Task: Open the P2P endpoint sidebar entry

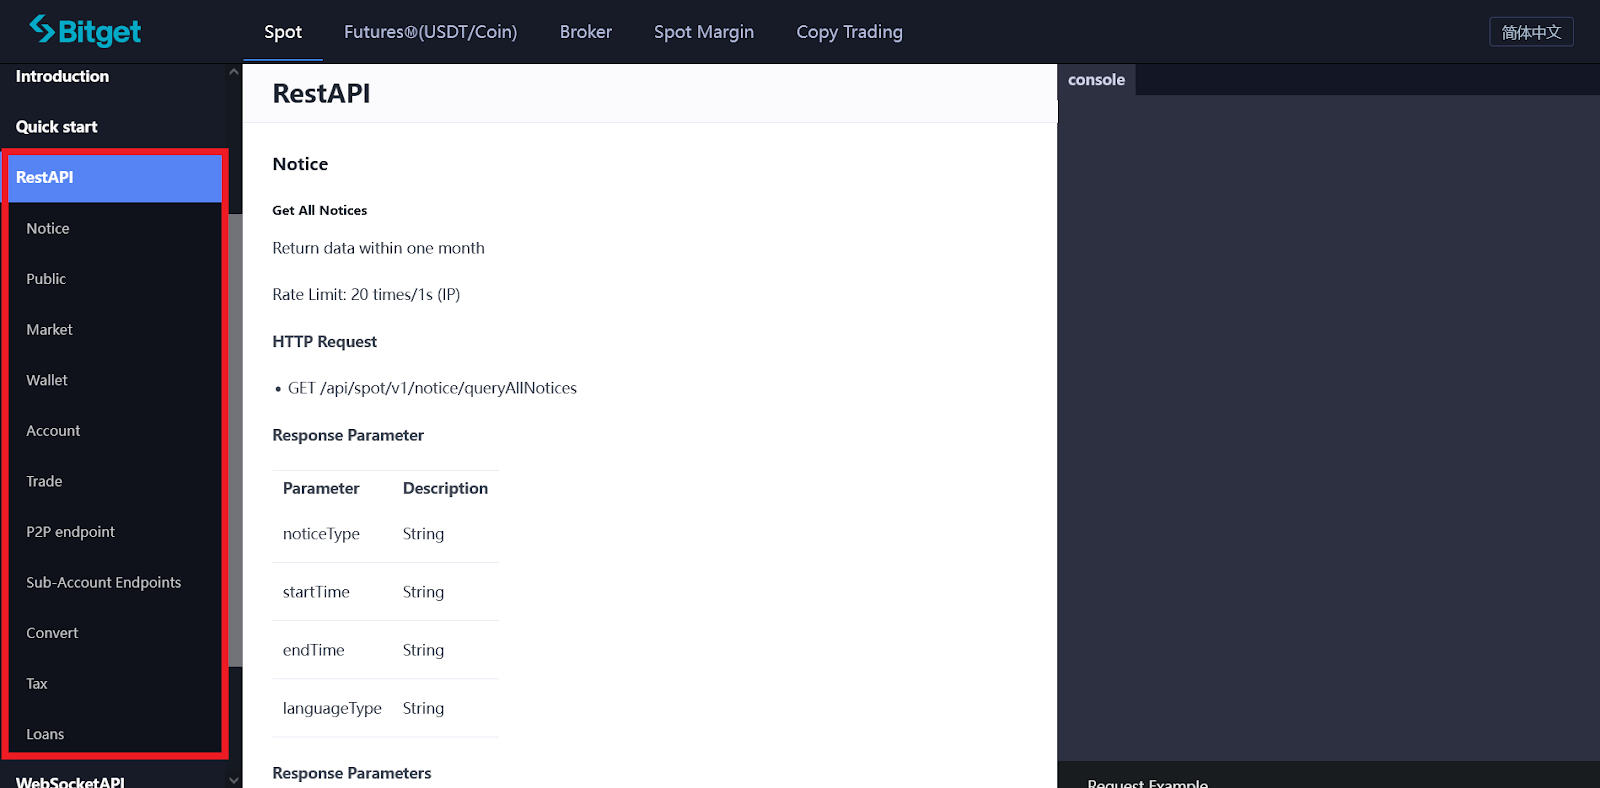Action: 70,532
